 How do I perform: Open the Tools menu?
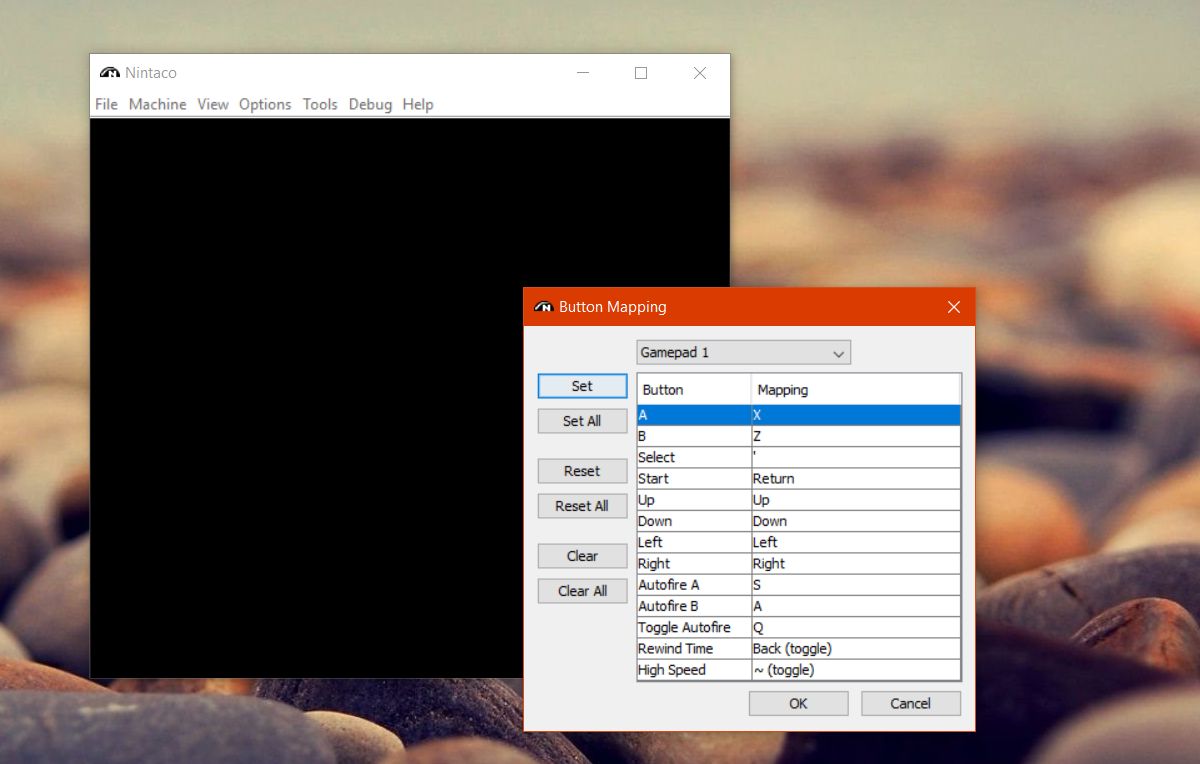click(x=320, y=104)
